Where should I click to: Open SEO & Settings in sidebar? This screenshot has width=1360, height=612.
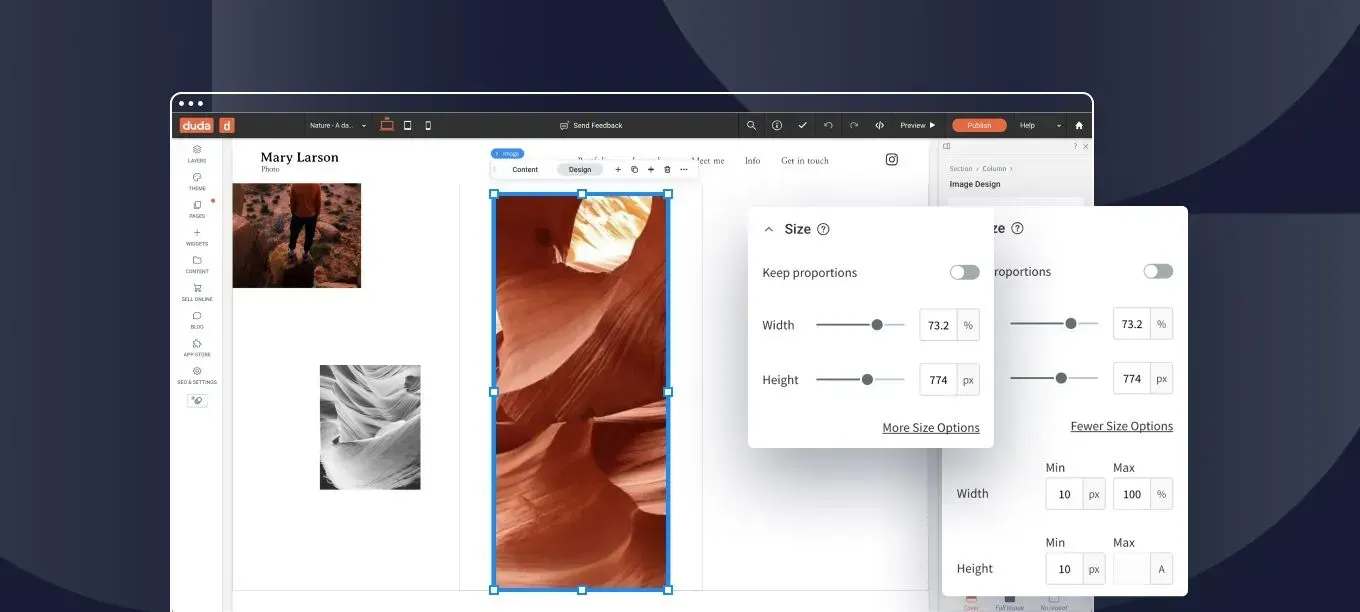point(197,375)
